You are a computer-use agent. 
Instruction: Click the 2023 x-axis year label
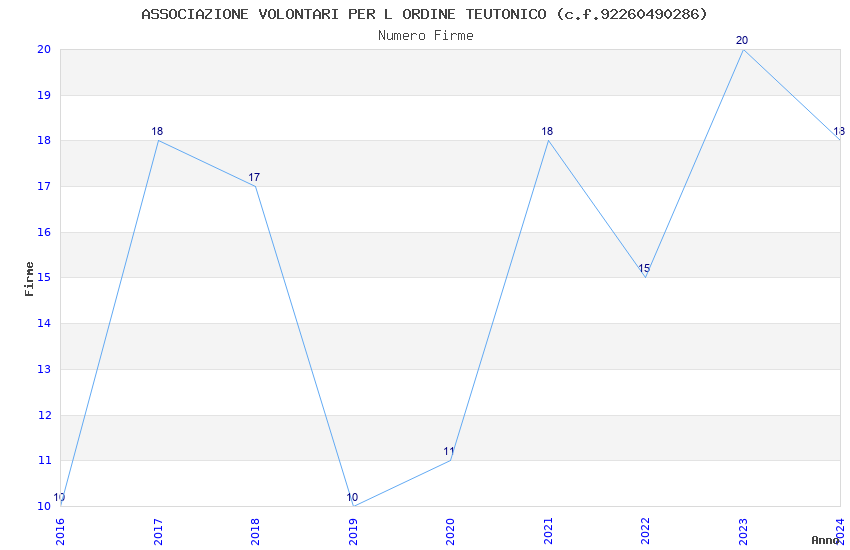(x=743, y=532)
